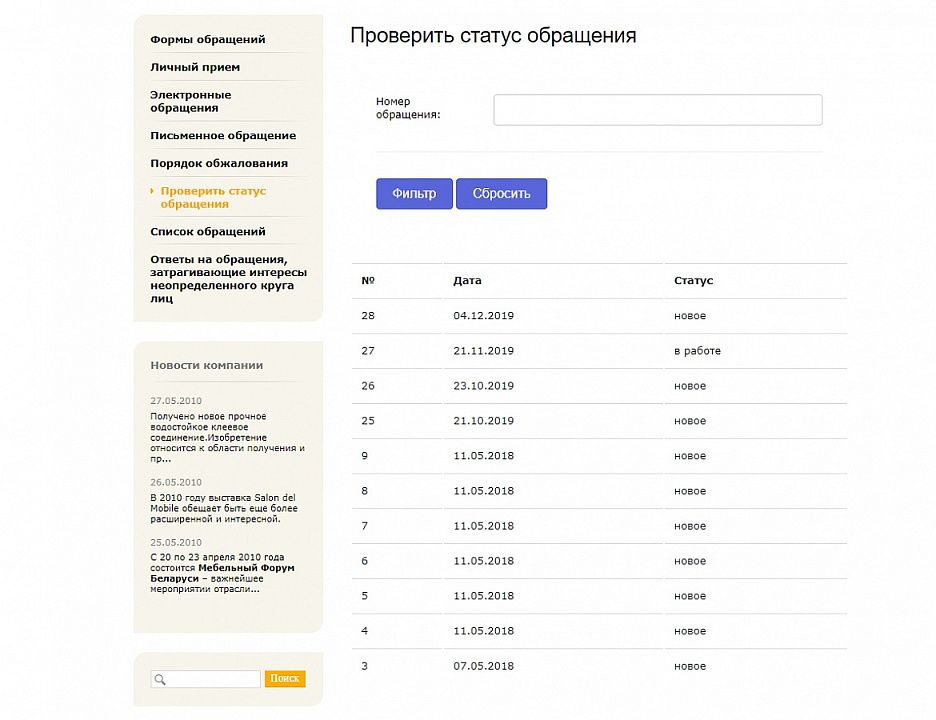Screen dimensions: 936x720
Task: Click date 23.10.2019 in table
Action: pos(484,386)
